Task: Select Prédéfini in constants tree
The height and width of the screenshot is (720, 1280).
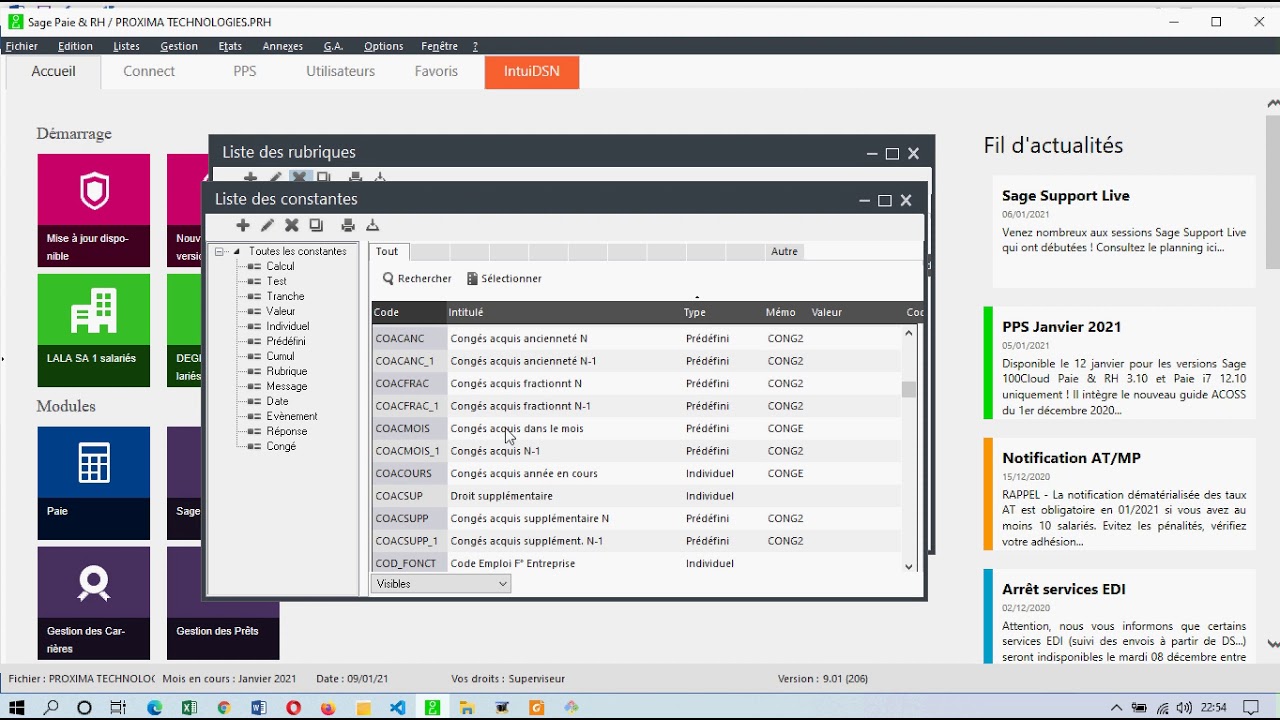Action: (x=286, y=342)
